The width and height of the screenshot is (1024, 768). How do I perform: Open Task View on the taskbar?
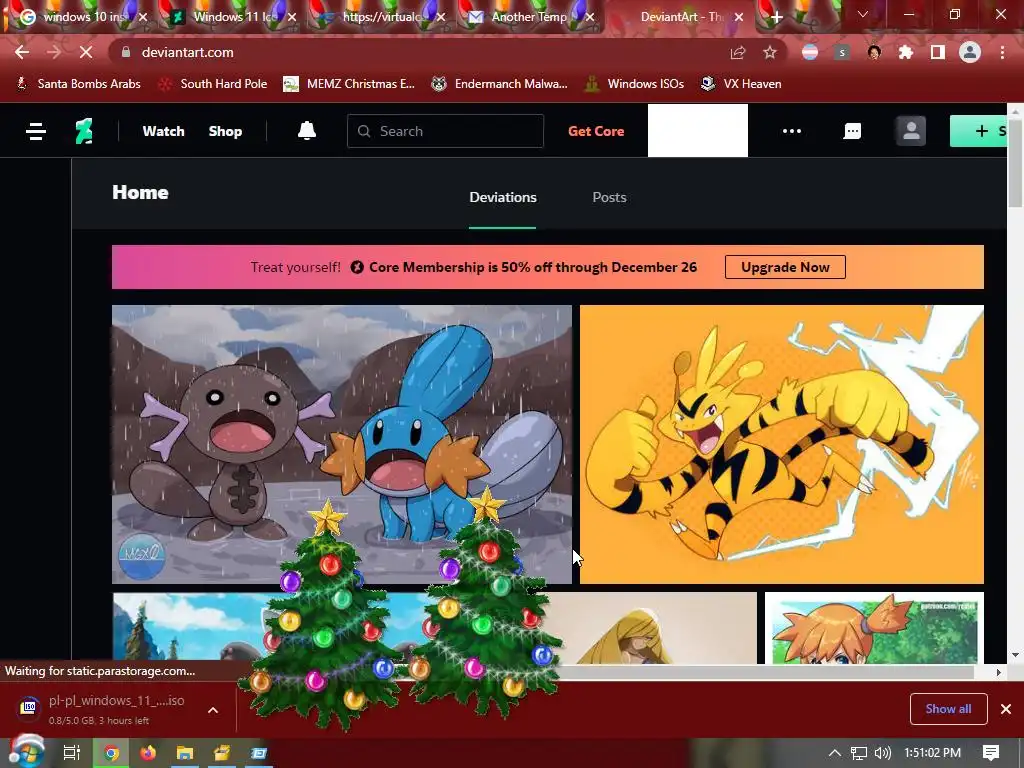pyautogui.click(x=72, y=753)
